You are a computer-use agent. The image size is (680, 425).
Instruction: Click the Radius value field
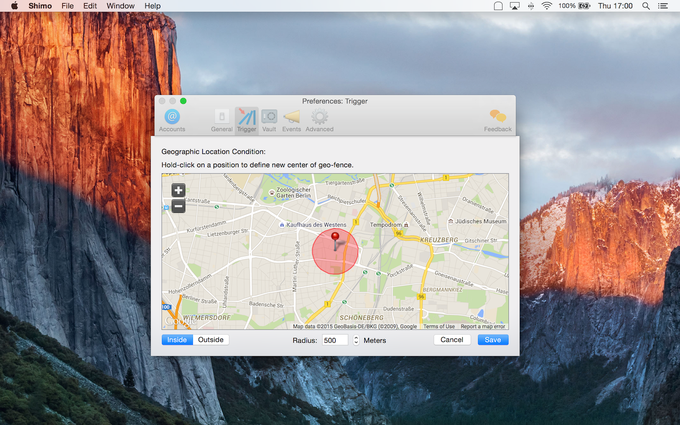tap(335, 340)
